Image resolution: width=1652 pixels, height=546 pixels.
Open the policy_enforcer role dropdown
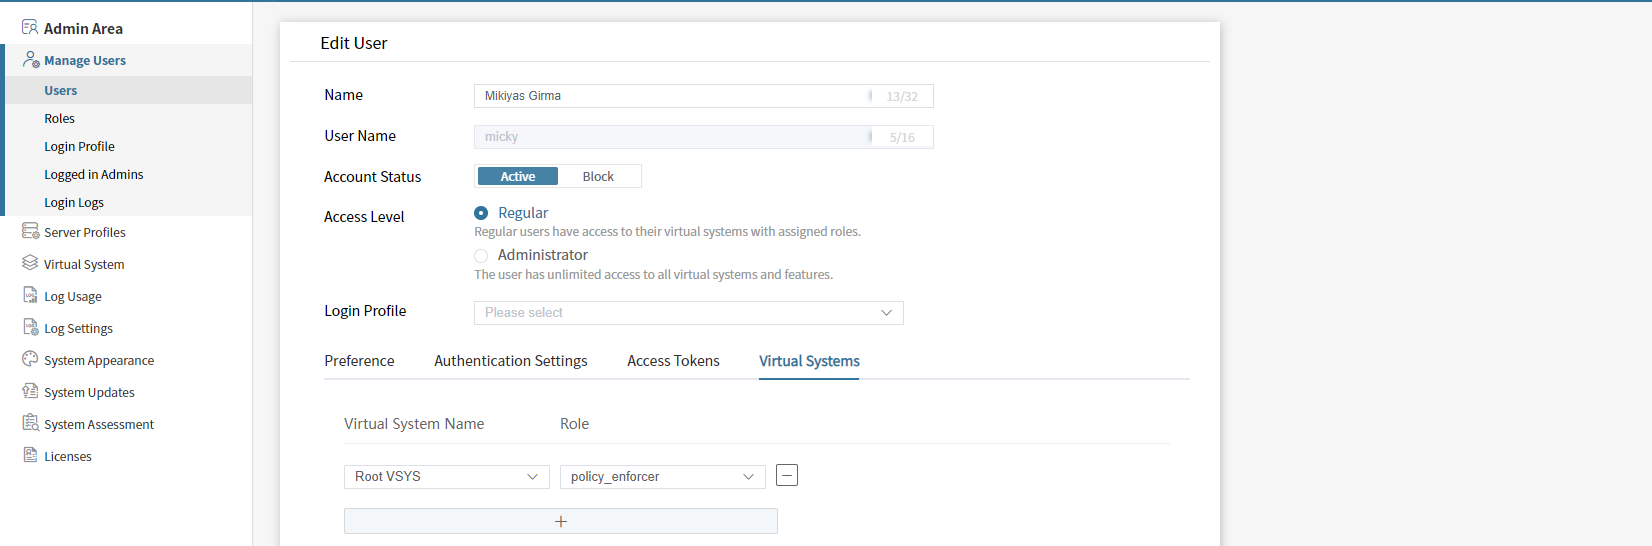662,477
